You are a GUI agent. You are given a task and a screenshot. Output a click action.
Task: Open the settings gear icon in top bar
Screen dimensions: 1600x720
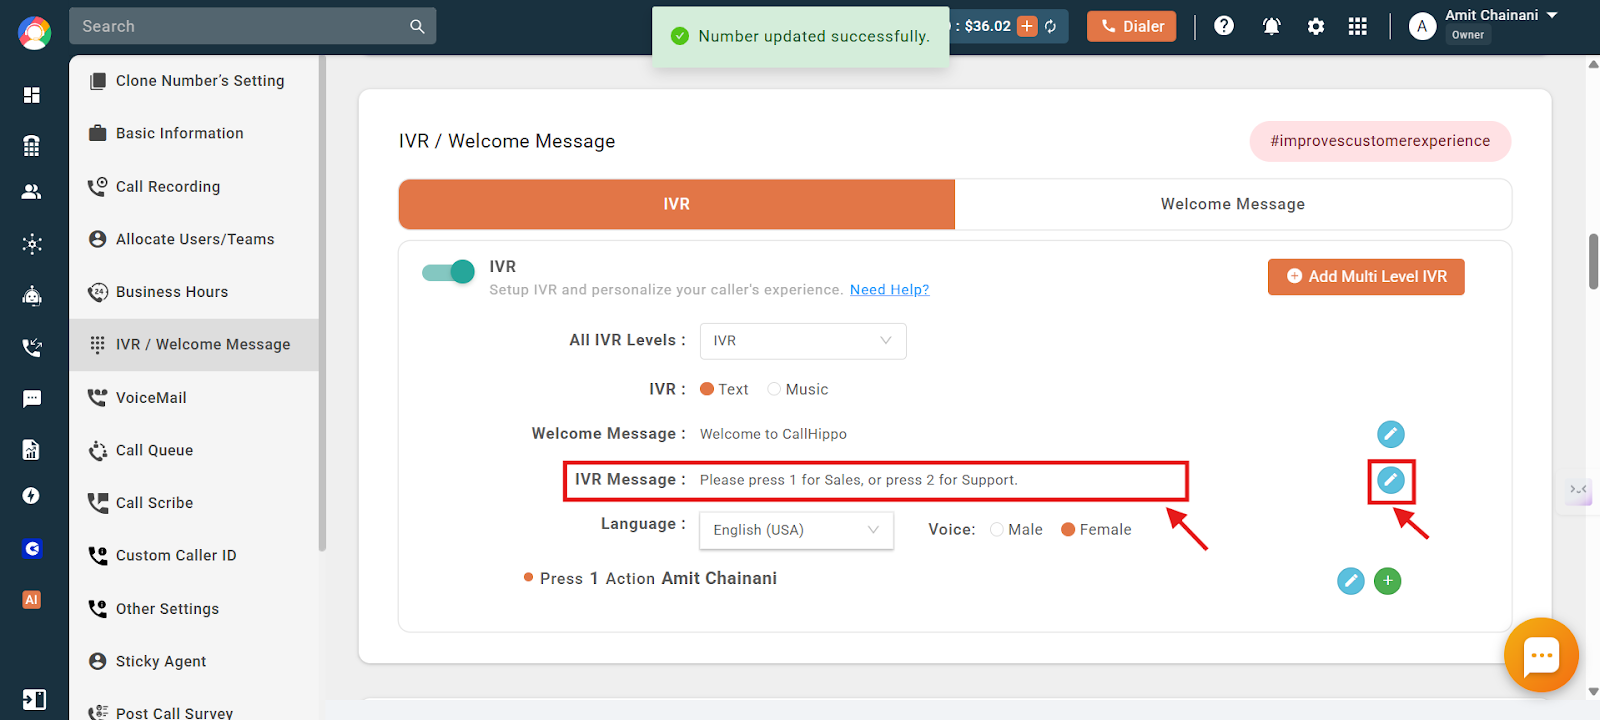[1316, 26]
